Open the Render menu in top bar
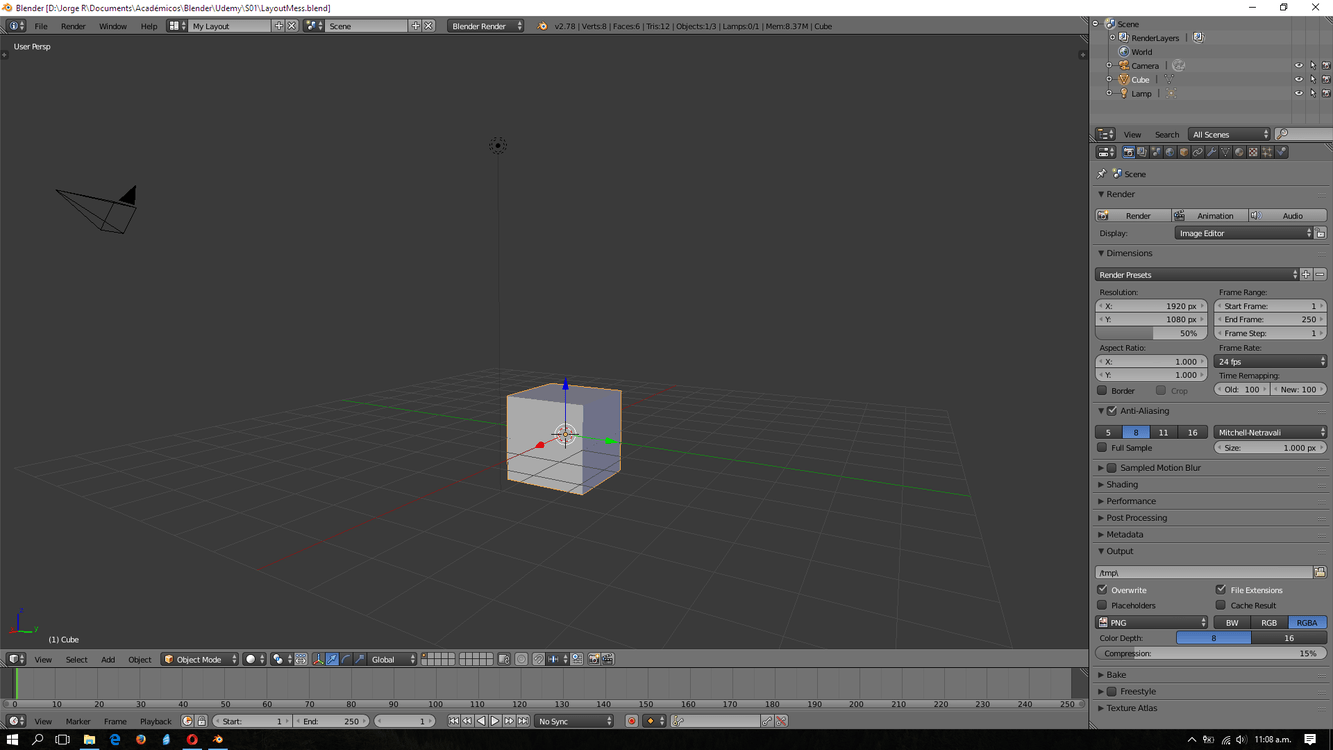Image resolution: width=1333 pixels, height=750 pixels. (73, 26)
